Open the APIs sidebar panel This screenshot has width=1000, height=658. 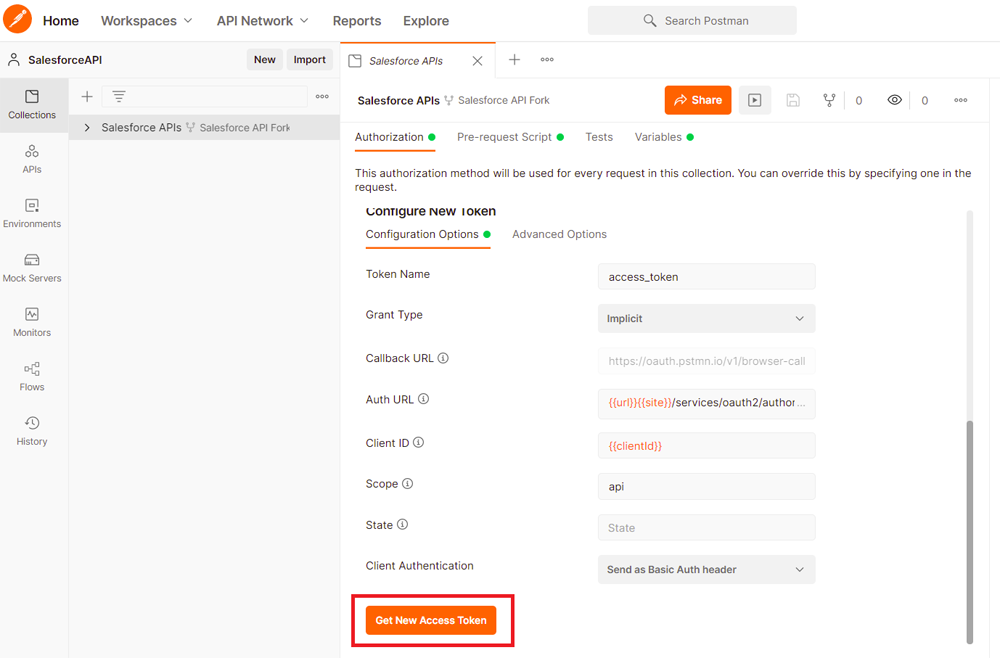32,159
